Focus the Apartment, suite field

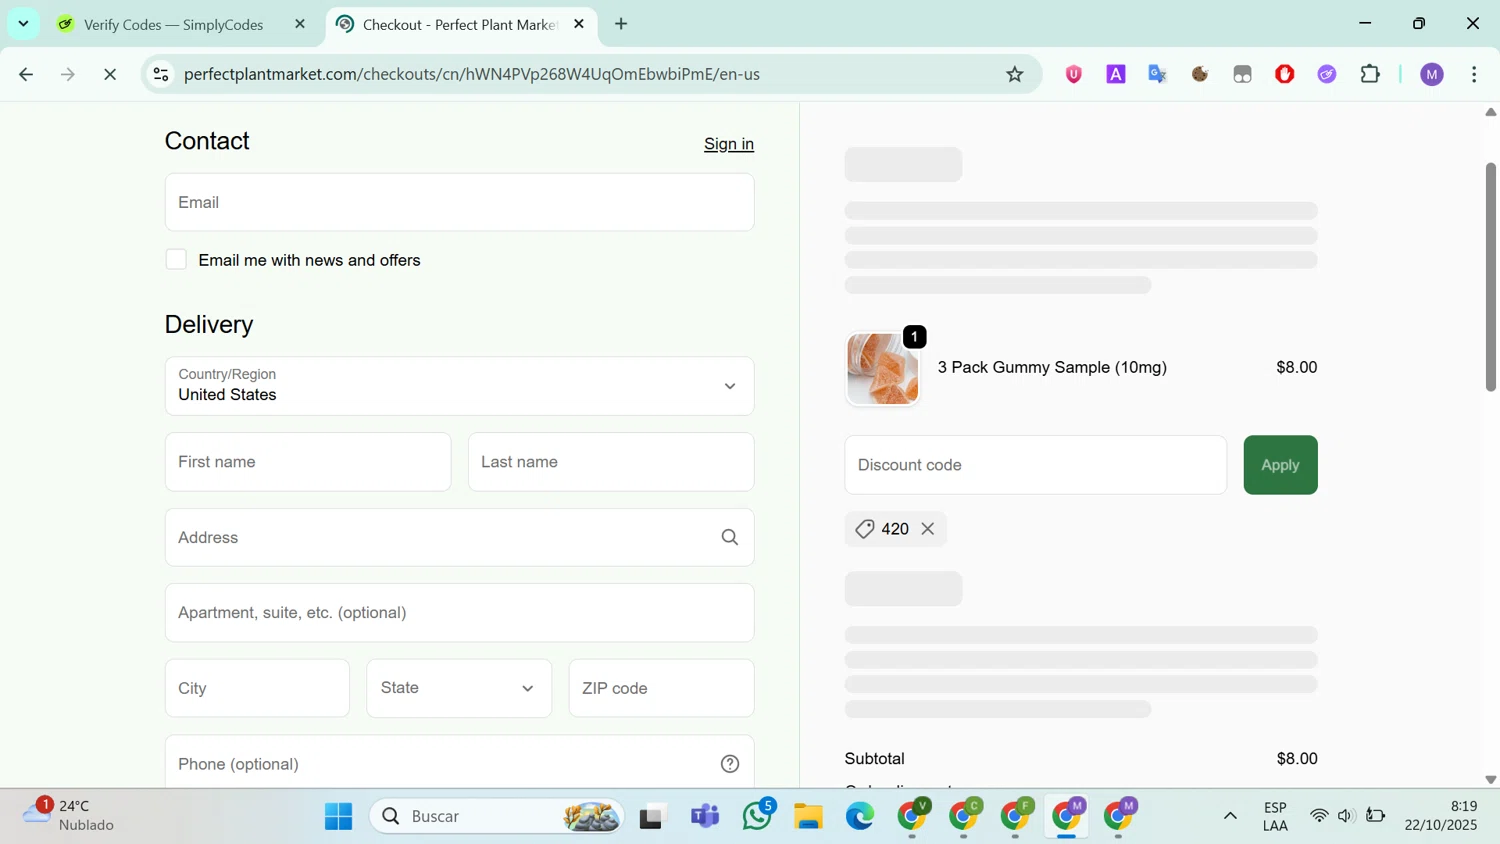tap(459, 613)
